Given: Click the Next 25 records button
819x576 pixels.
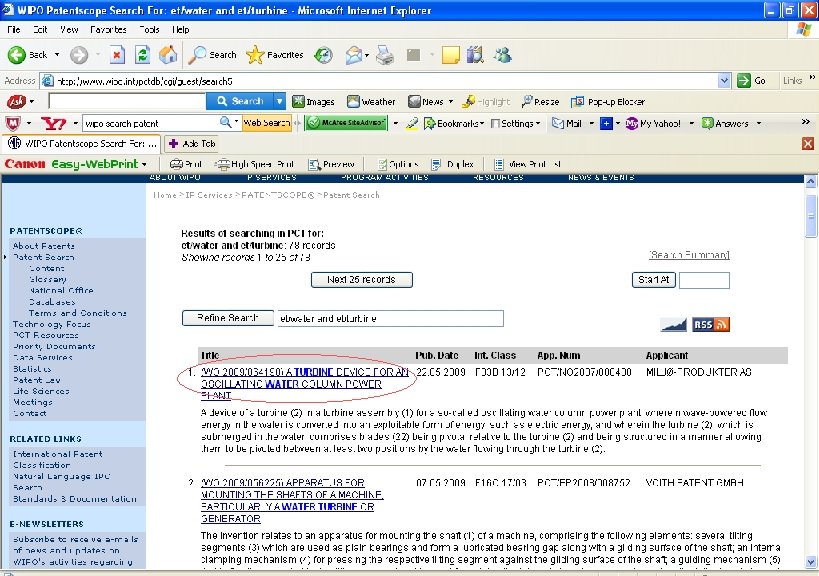Looking at the screenshot, I should 361,280.
